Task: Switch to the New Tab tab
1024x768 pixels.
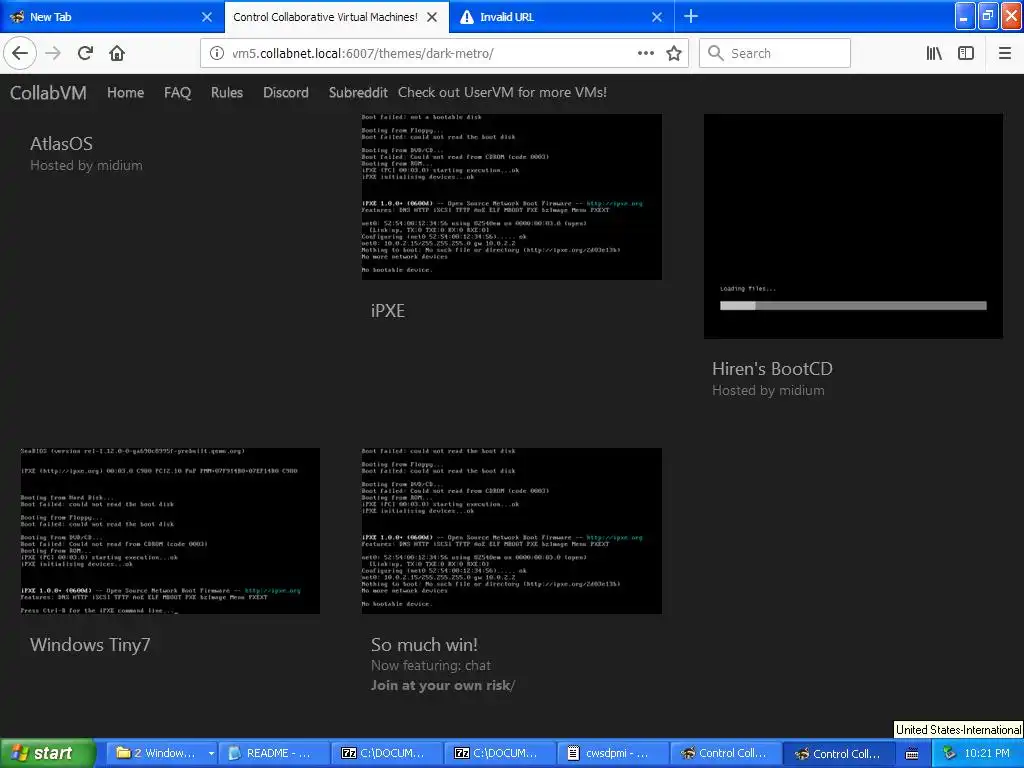Action: click(112, 16)
